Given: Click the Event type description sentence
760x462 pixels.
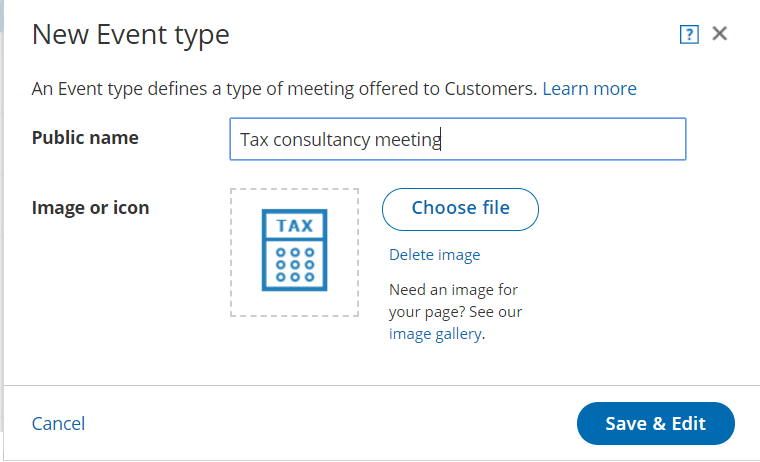Looking at the screenshot, I should coord(285,89).
